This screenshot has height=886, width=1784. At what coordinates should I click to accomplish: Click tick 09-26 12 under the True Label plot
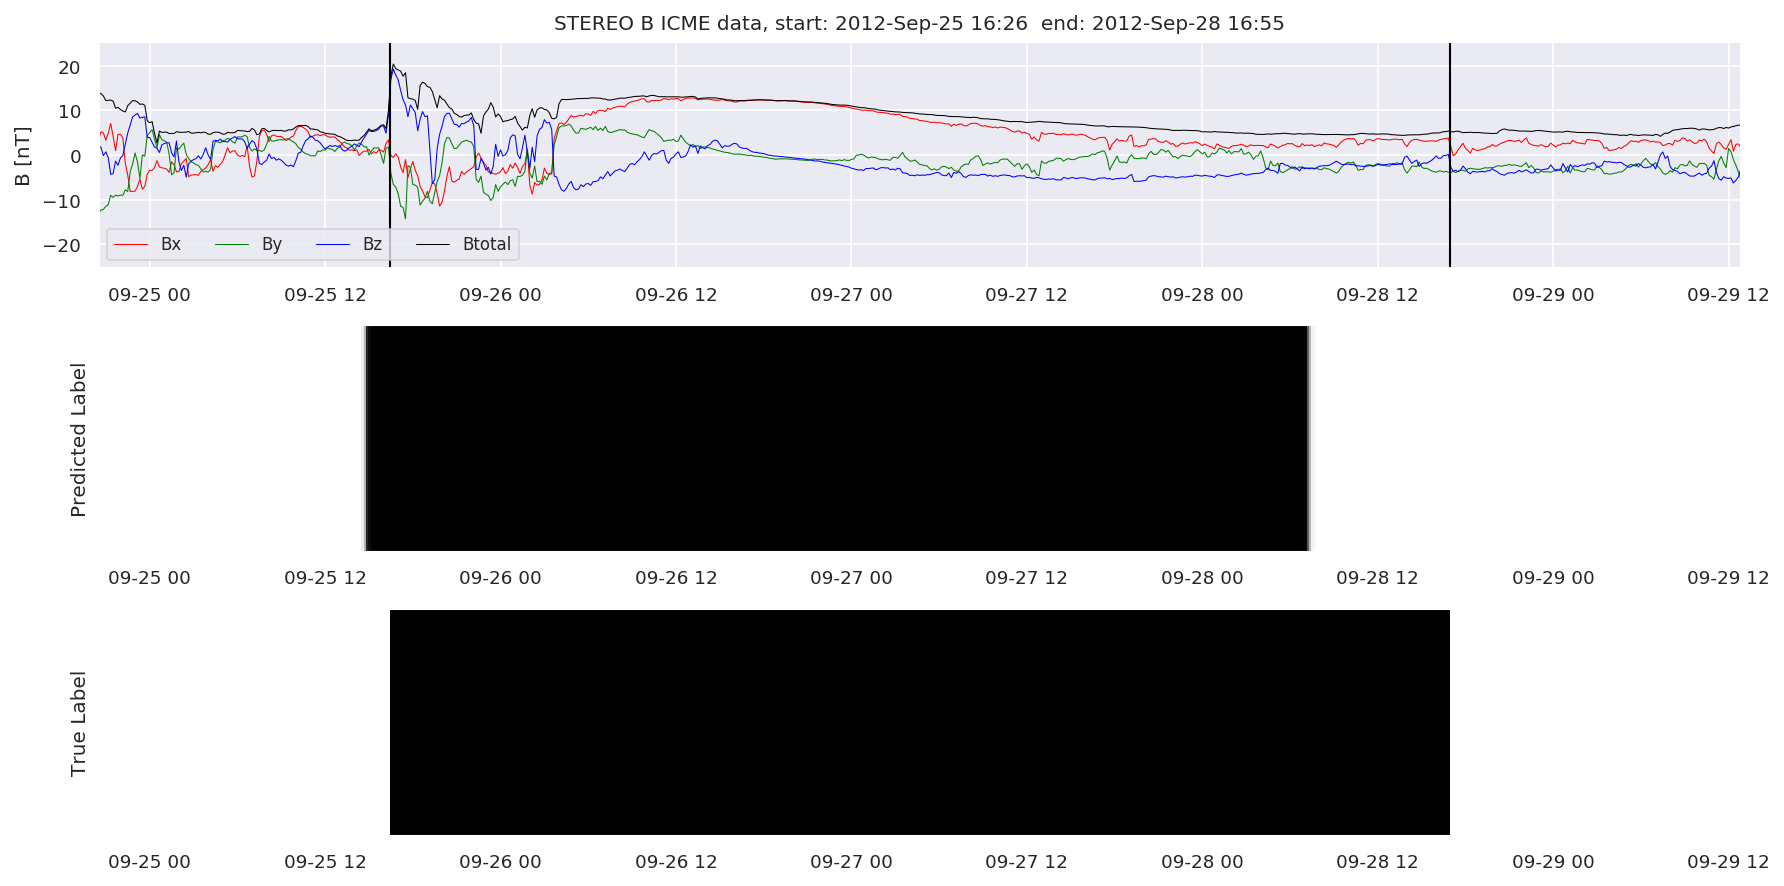(677, 862)
